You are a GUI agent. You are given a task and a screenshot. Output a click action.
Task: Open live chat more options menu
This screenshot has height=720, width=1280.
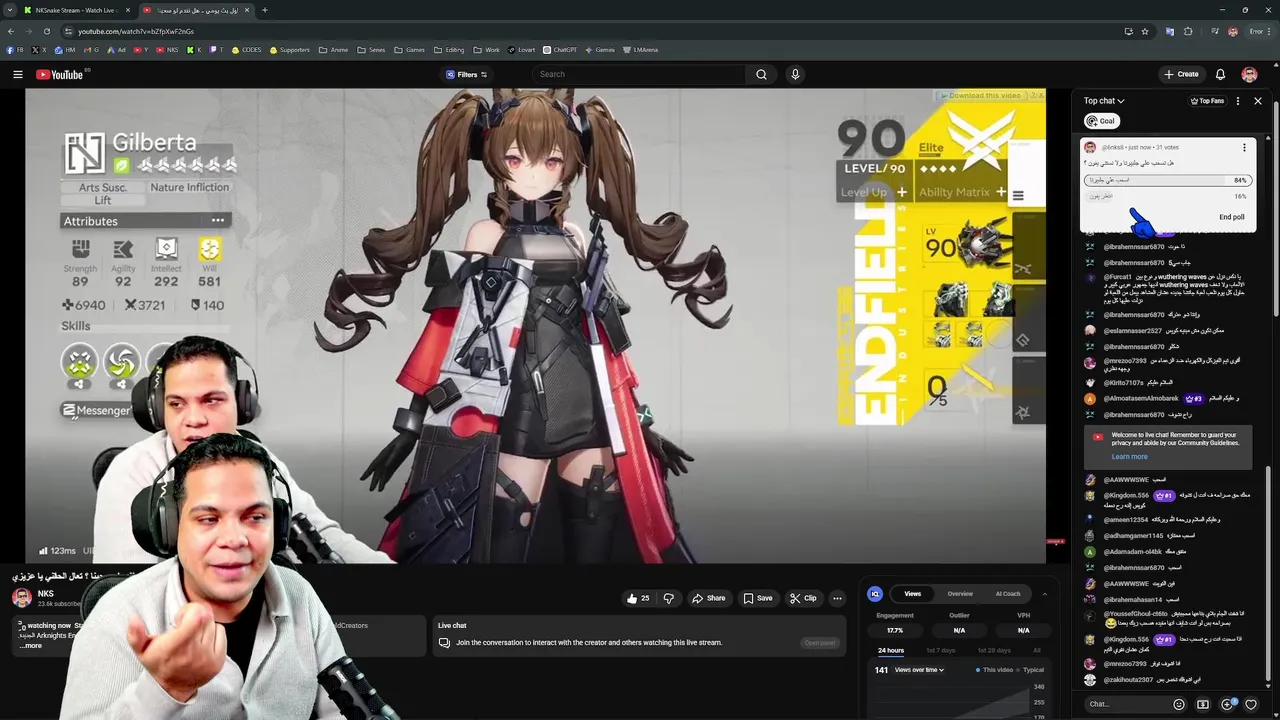tap(1238, 101)
